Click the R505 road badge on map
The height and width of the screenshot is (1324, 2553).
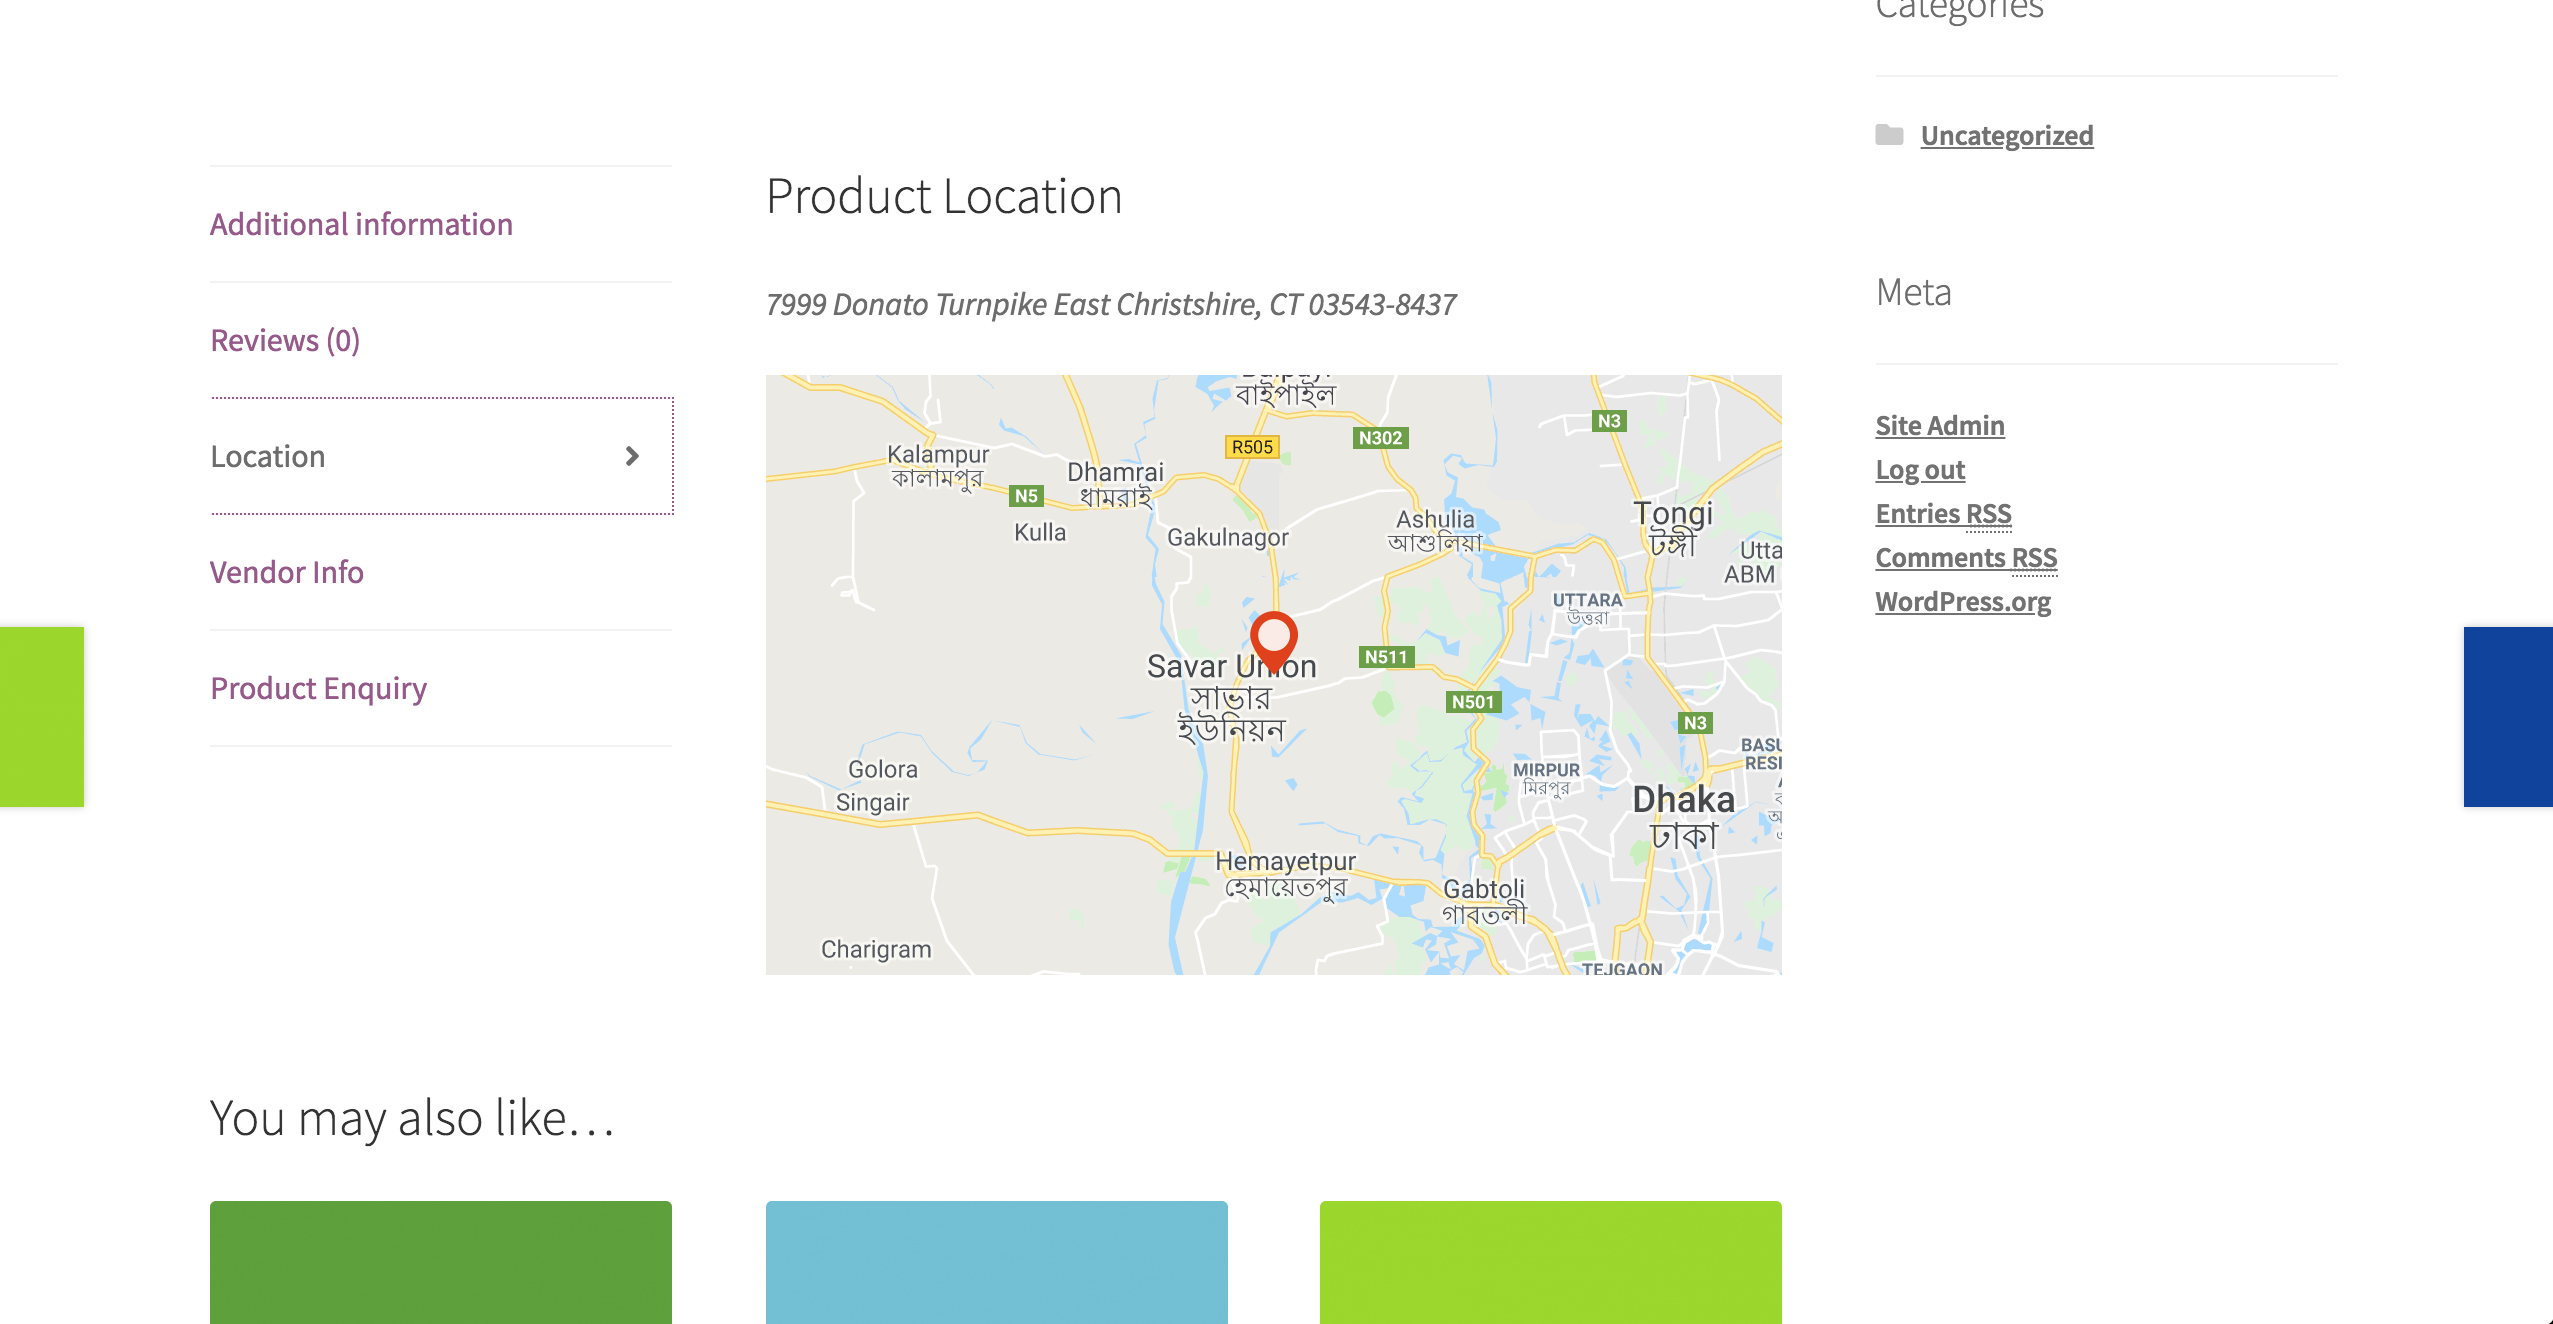click(x=1252, y=447)
